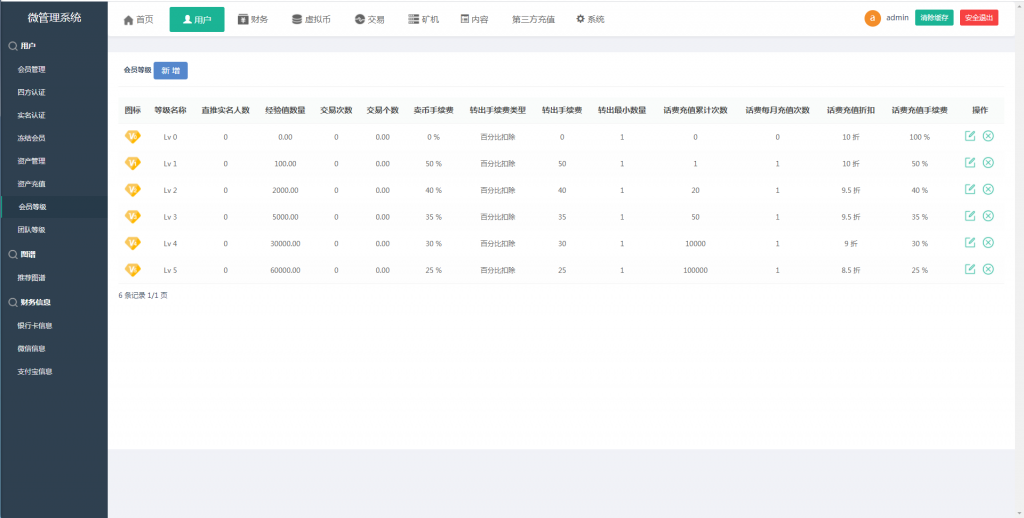The height and width of the screenshot is (518, 1024).
Task: Click the Lv 4 edit pencil icon
Action: 970,242
